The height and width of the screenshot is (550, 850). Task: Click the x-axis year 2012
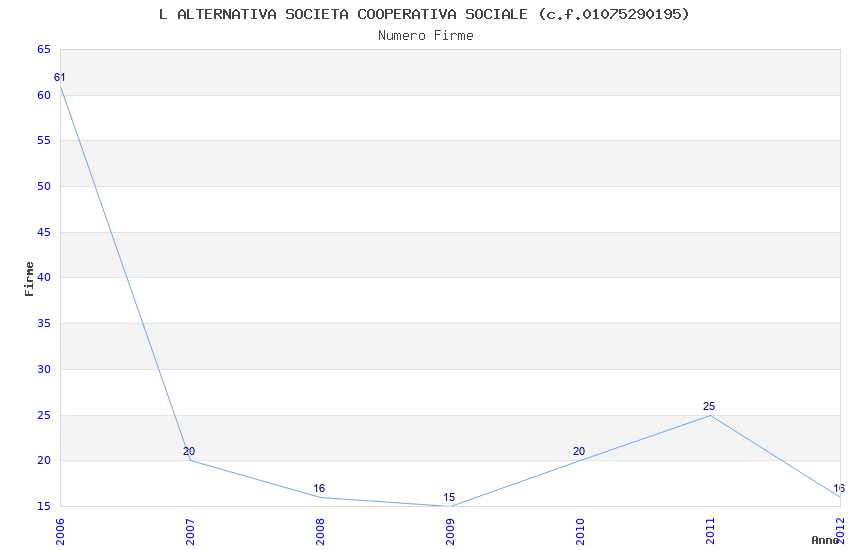pyautogui.click(x=840, y=531)
